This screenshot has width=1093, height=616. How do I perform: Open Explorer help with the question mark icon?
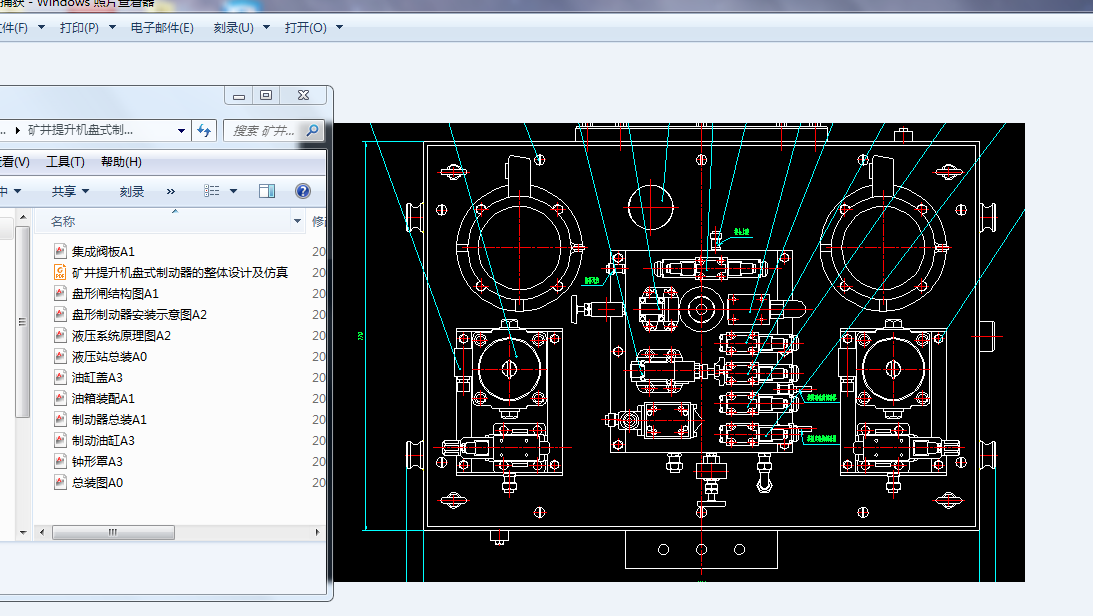[x=303, y=191]
